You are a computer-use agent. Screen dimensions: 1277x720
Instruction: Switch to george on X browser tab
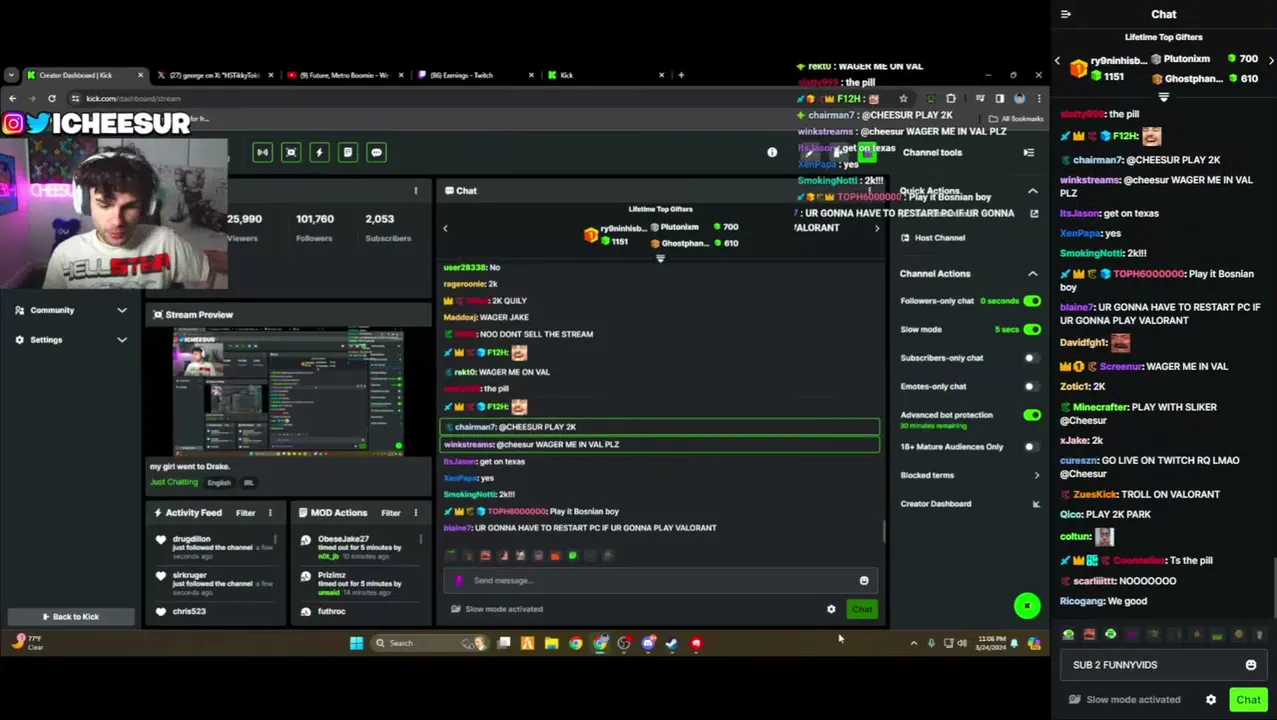215,75
